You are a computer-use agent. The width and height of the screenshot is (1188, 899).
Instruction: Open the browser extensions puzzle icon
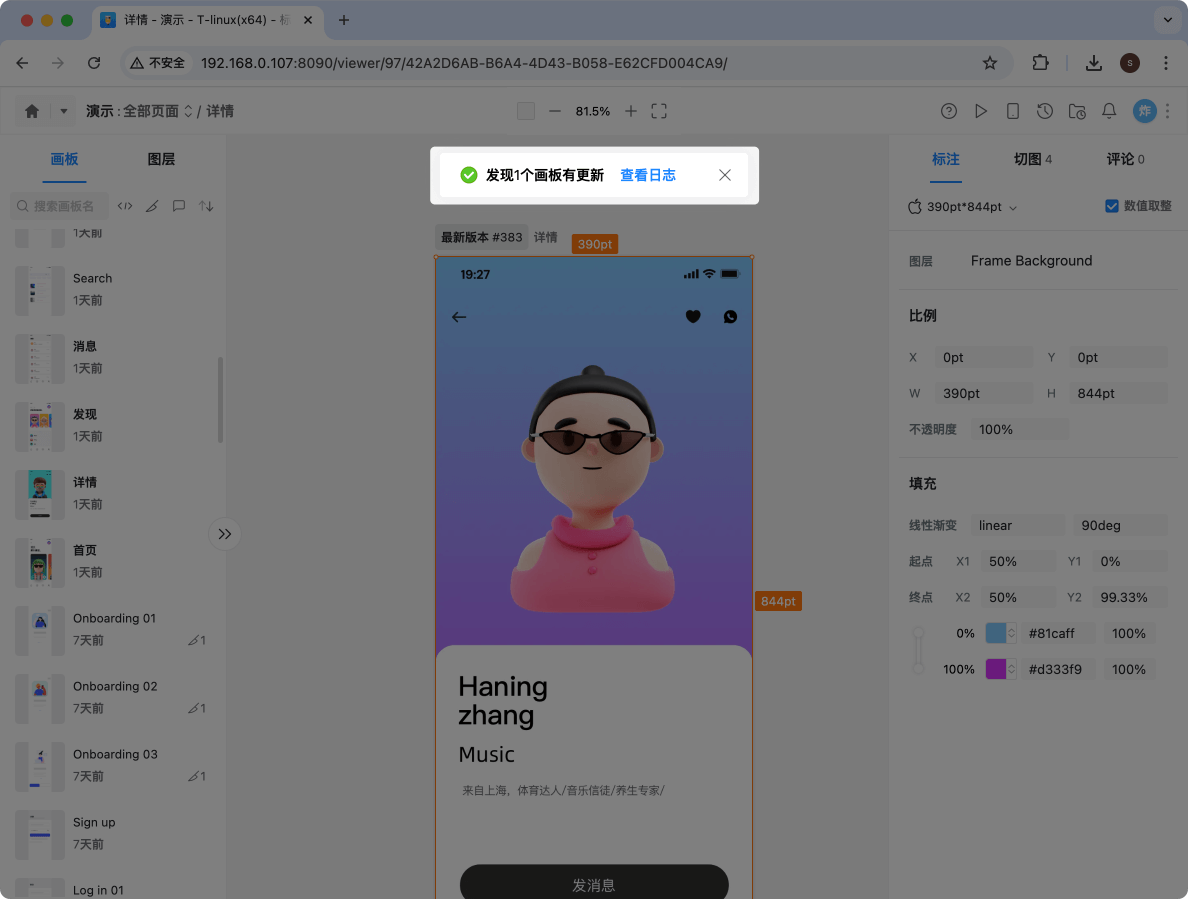point(1041,63)
